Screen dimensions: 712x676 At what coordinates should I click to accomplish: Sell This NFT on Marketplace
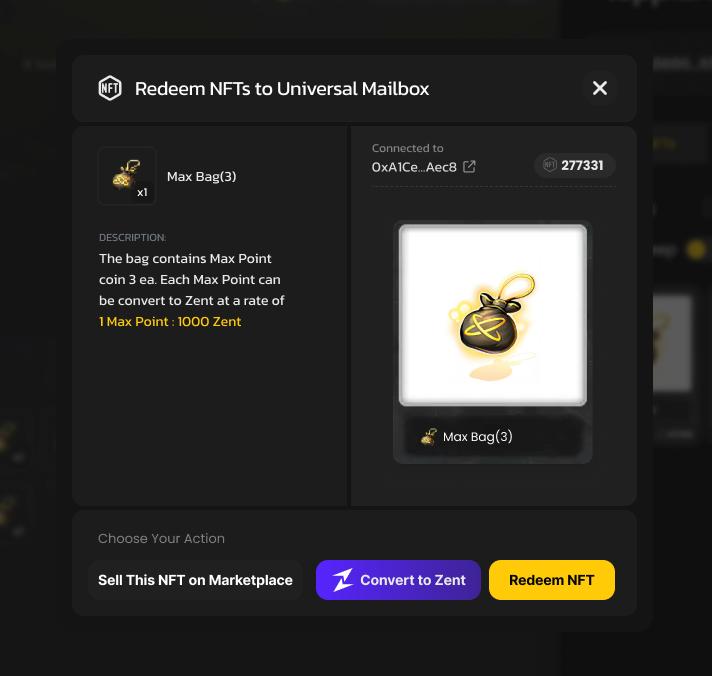(195, 580)
